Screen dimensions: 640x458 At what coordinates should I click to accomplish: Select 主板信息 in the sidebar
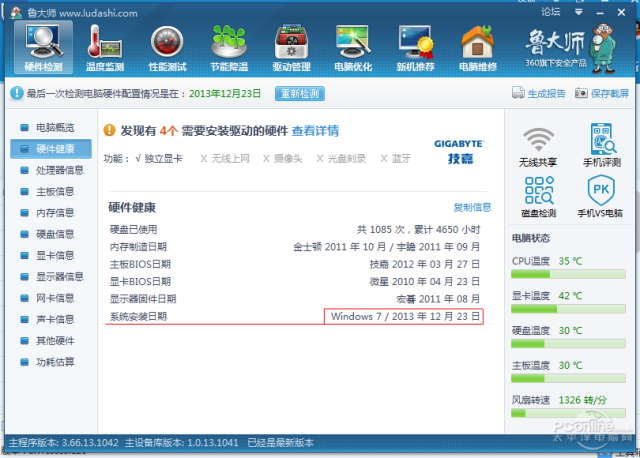tap(51, 191)
